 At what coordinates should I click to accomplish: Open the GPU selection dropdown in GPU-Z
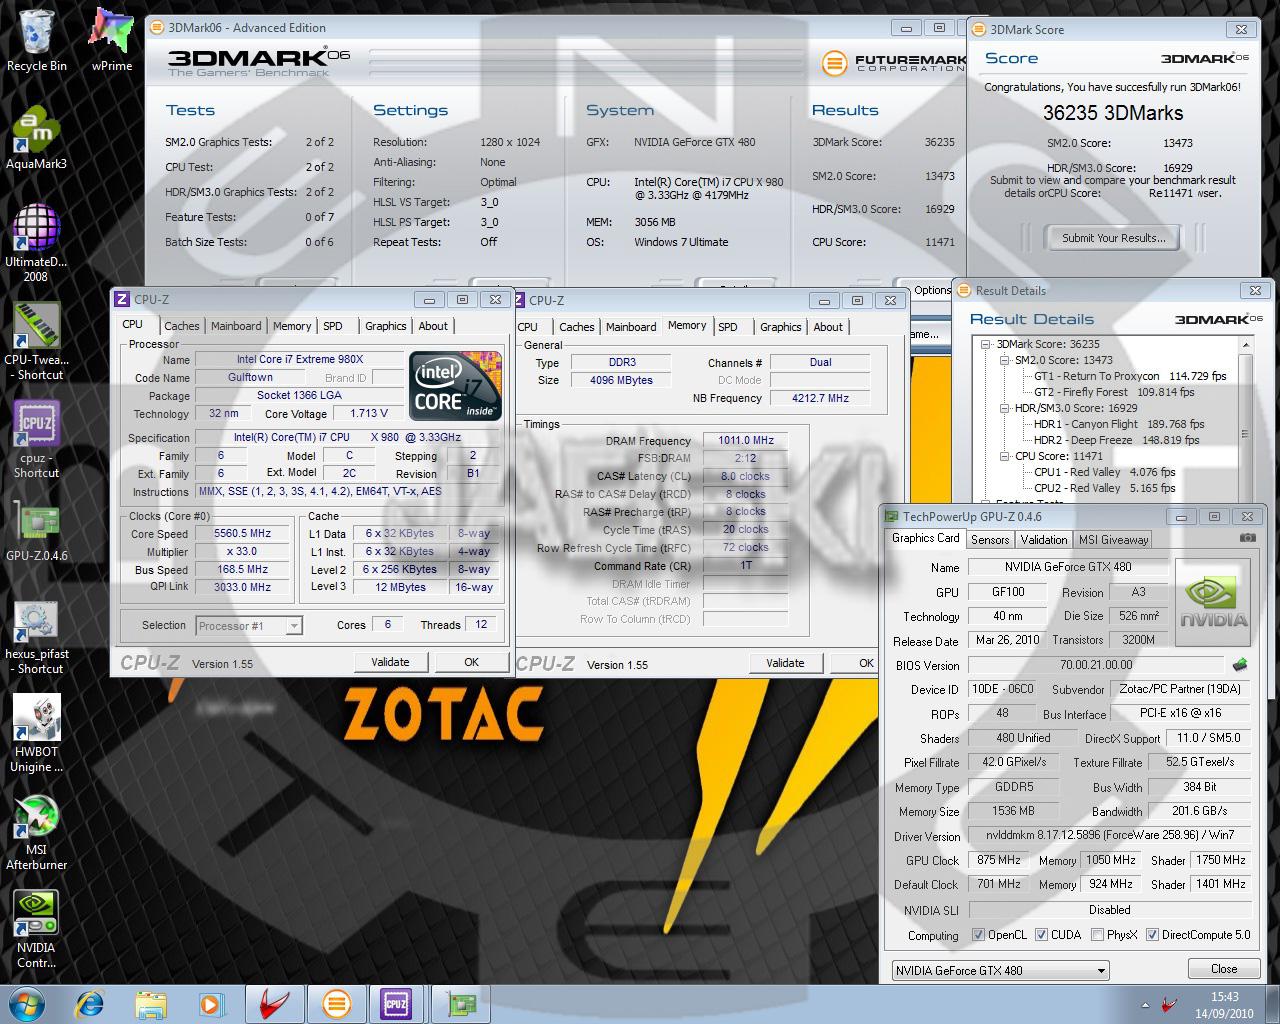click(1001, 970)
